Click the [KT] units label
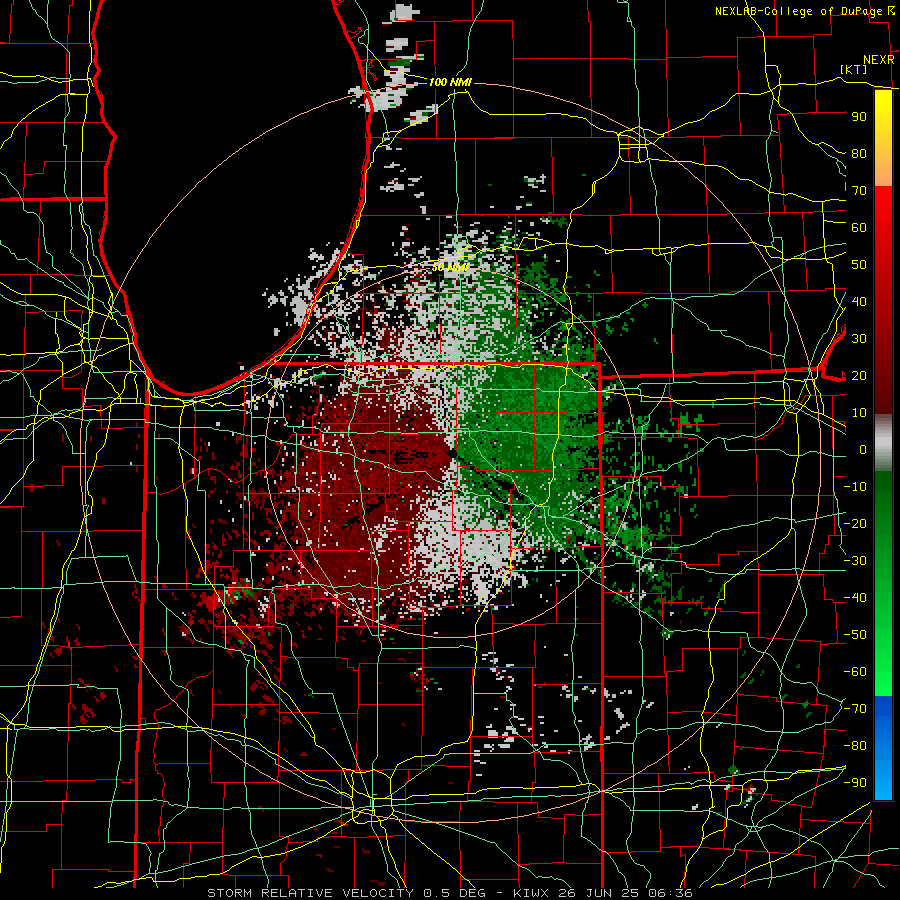This screenshot has height=900, width=900. (854, 69)
